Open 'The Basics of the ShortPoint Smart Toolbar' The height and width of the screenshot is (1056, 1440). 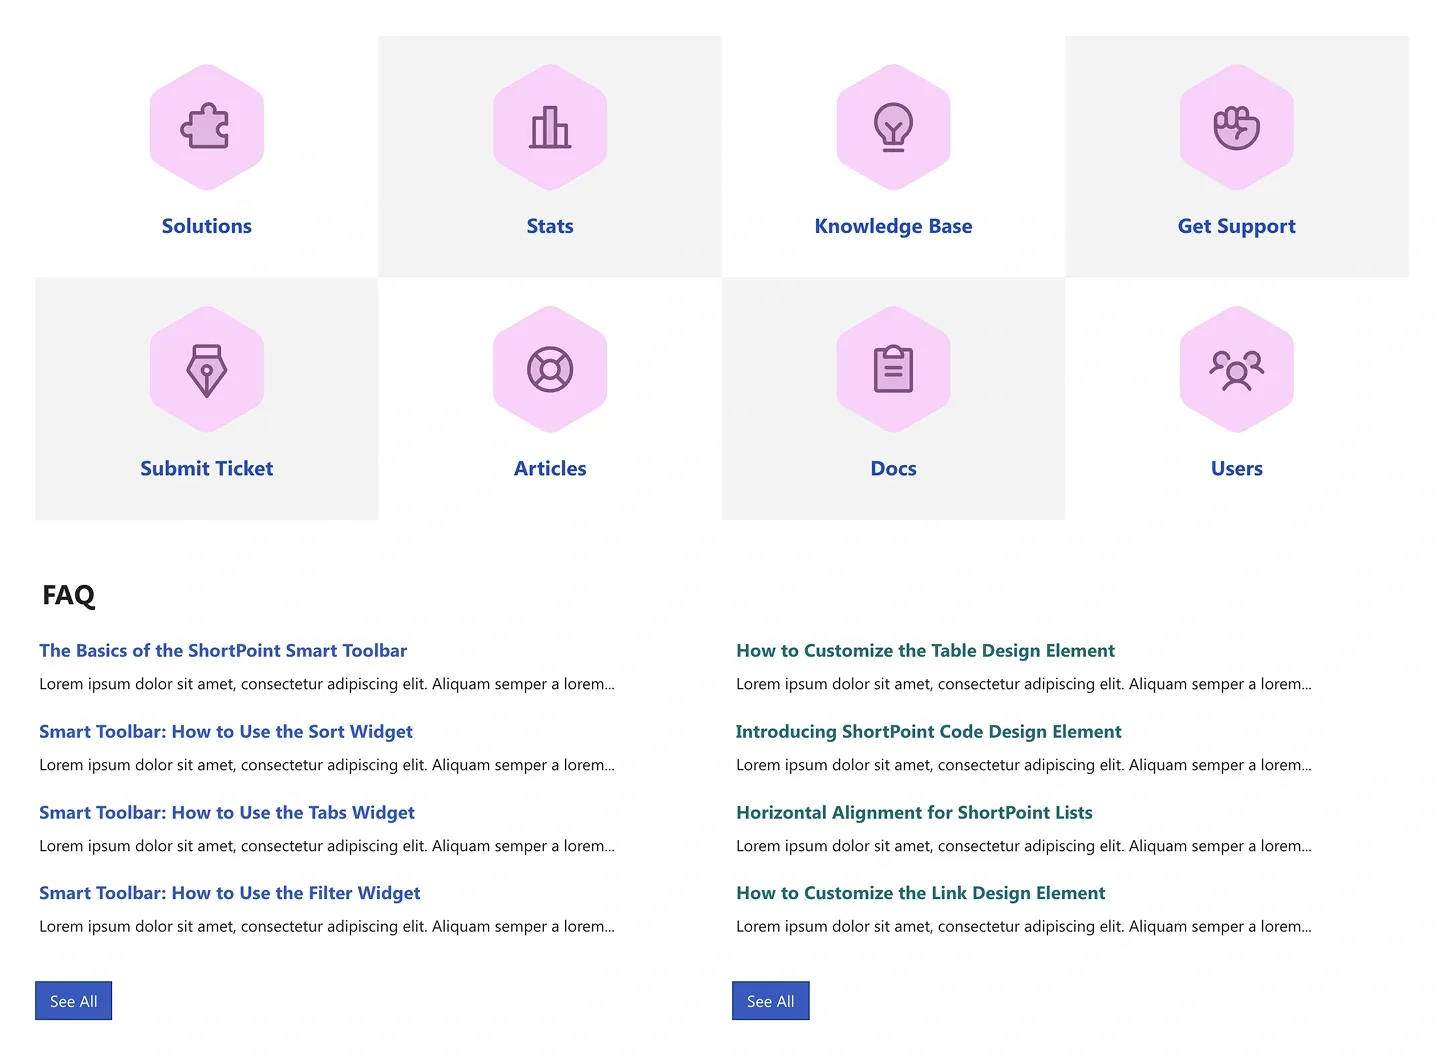[x=223, y=650]
